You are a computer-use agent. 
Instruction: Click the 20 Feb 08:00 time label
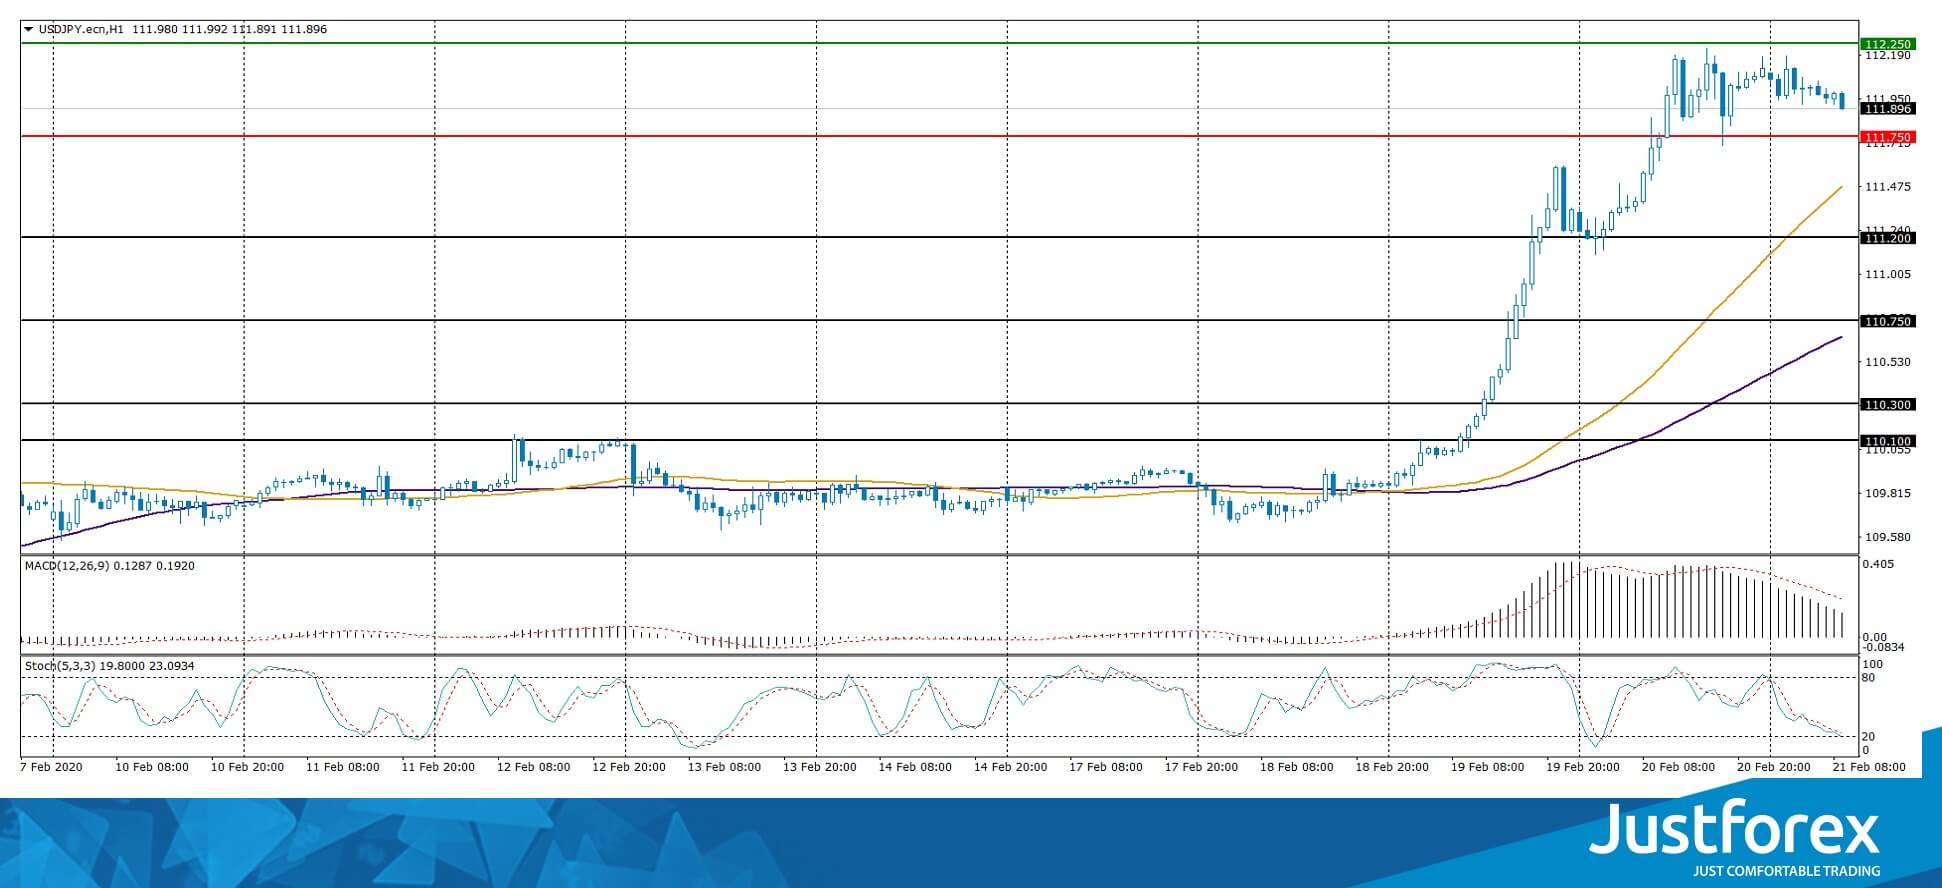[1678, 767]
